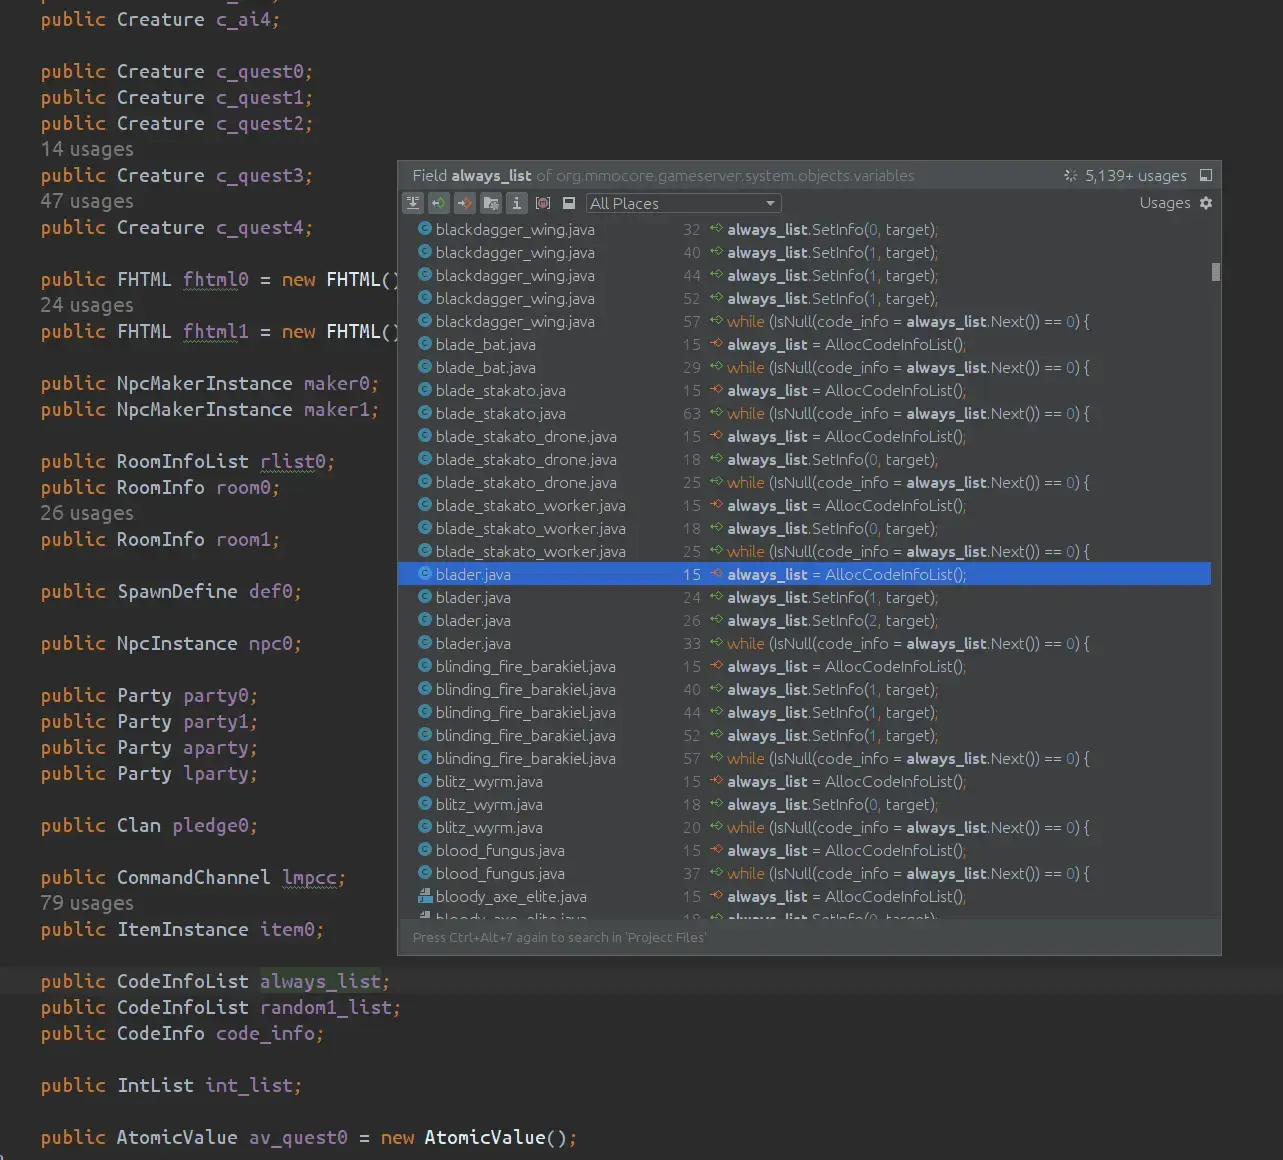Click write-access icon on blade_bat.java line 15

[x=716, y=343]
